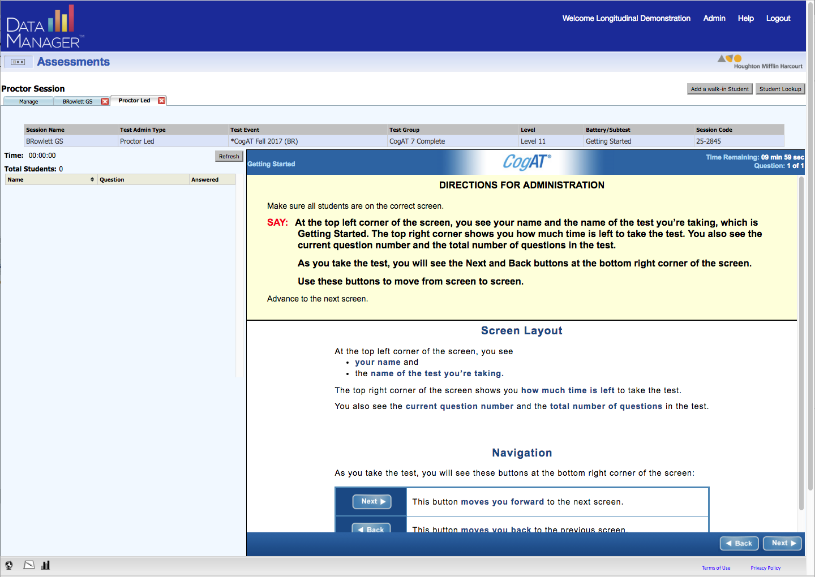This screenshot has width=818, height=580.
Task: Click the session code 25-2845
Action: coord(710,142)
